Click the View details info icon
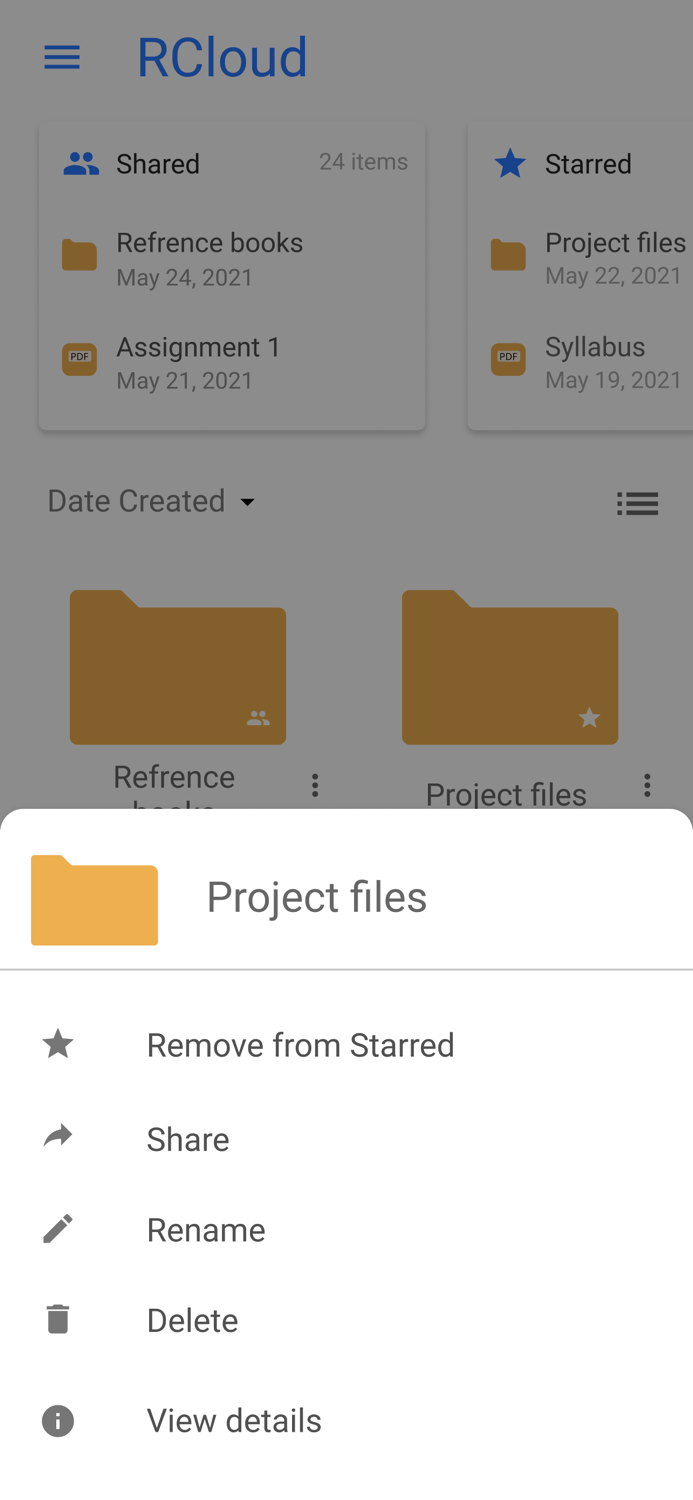The image size is (693, 1500). (57, 1420)
